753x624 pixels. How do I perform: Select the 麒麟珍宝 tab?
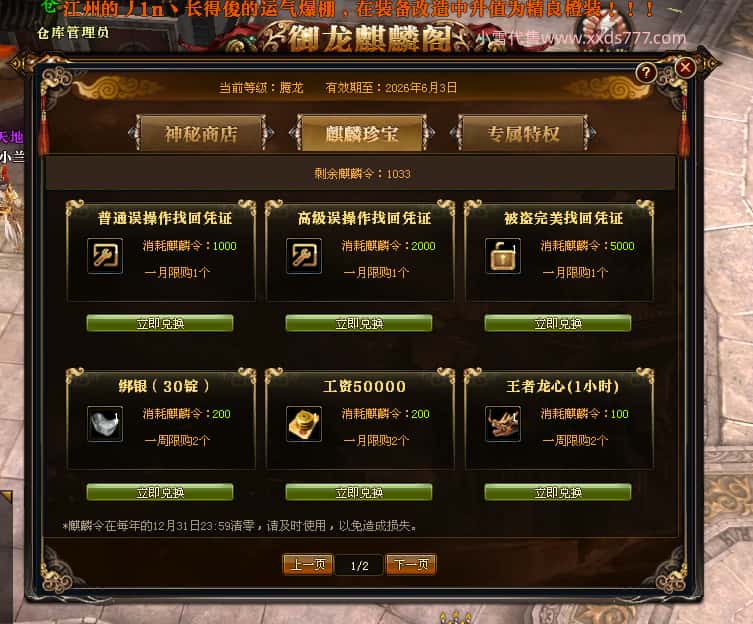click(x=362, y=134)
